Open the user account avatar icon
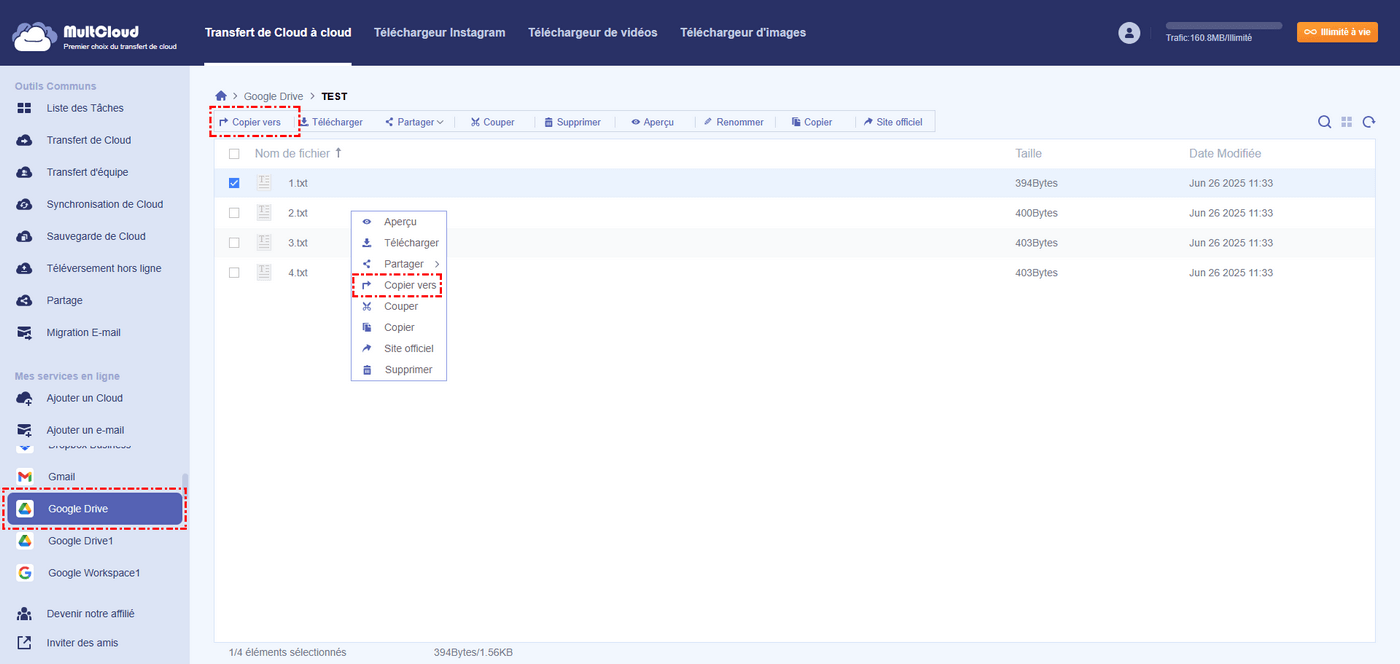The height and width of the screenshot is (664, 1400). point(1129,33)
